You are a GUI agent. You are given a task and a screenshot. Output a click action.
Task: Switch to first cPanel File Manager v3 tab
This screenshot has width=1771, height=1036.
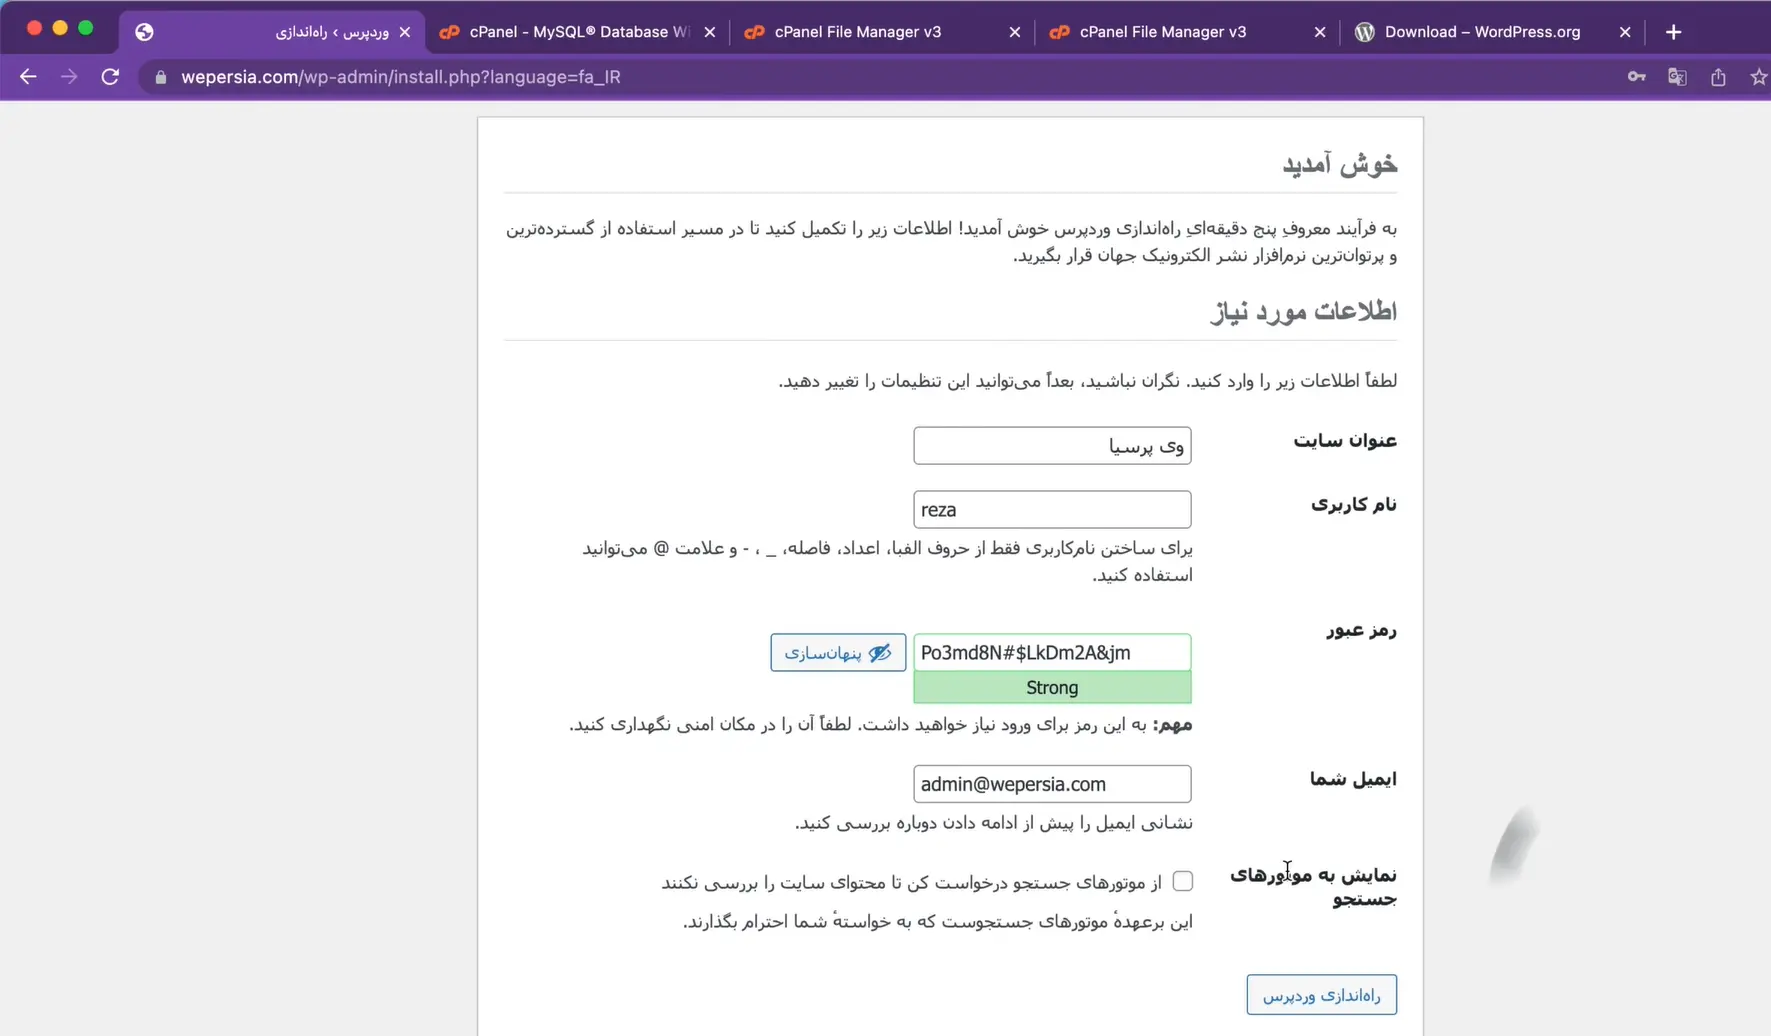click(x=882, y=32)
